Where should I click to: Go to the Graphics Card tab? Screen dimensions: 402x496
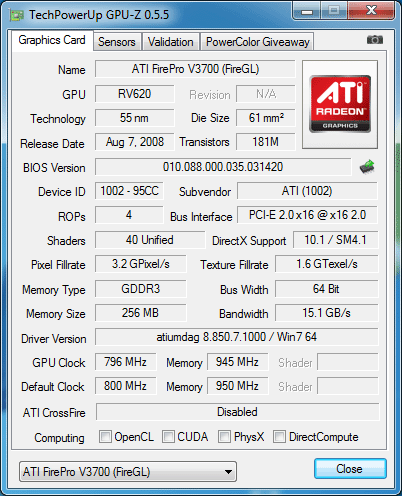click(x=52, y=41)
